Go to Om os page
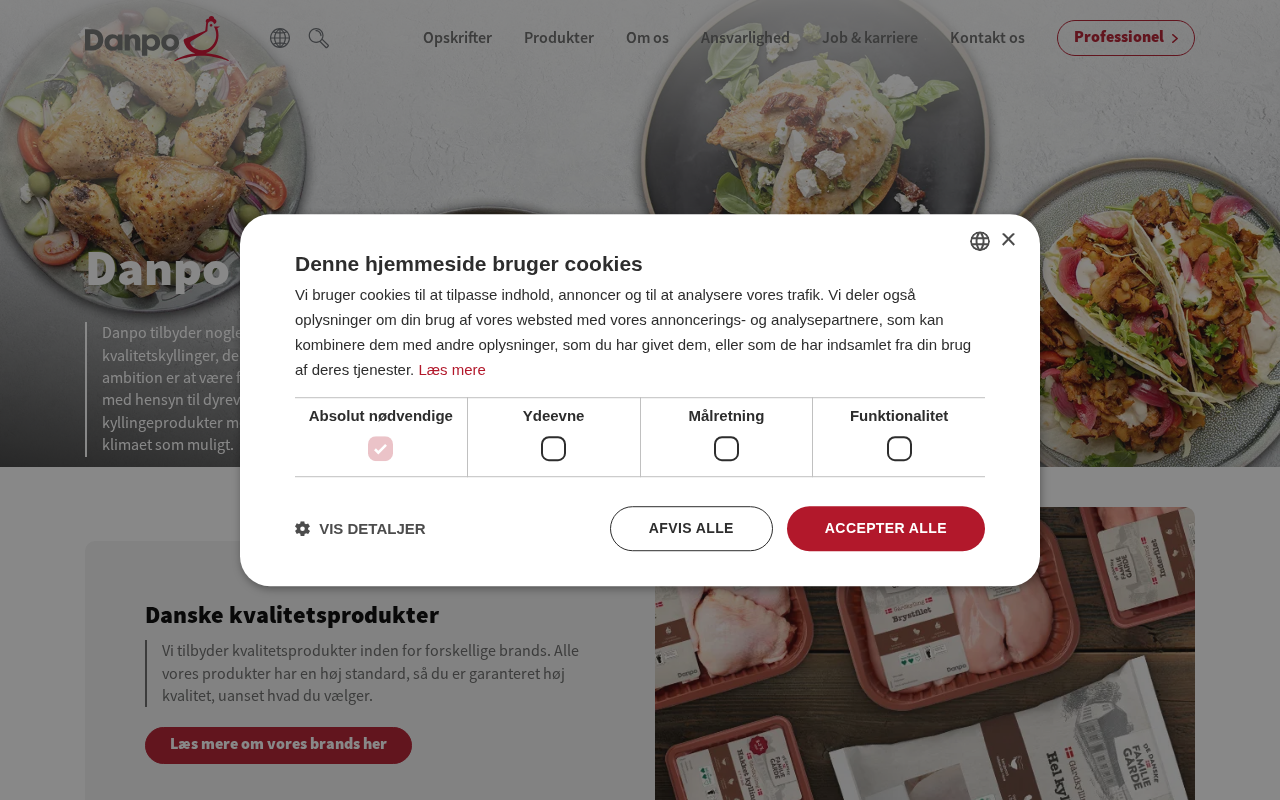Image resolution: width=1280 pixels, height=800 pixels. pyautogui.click(x=647, y=38)
